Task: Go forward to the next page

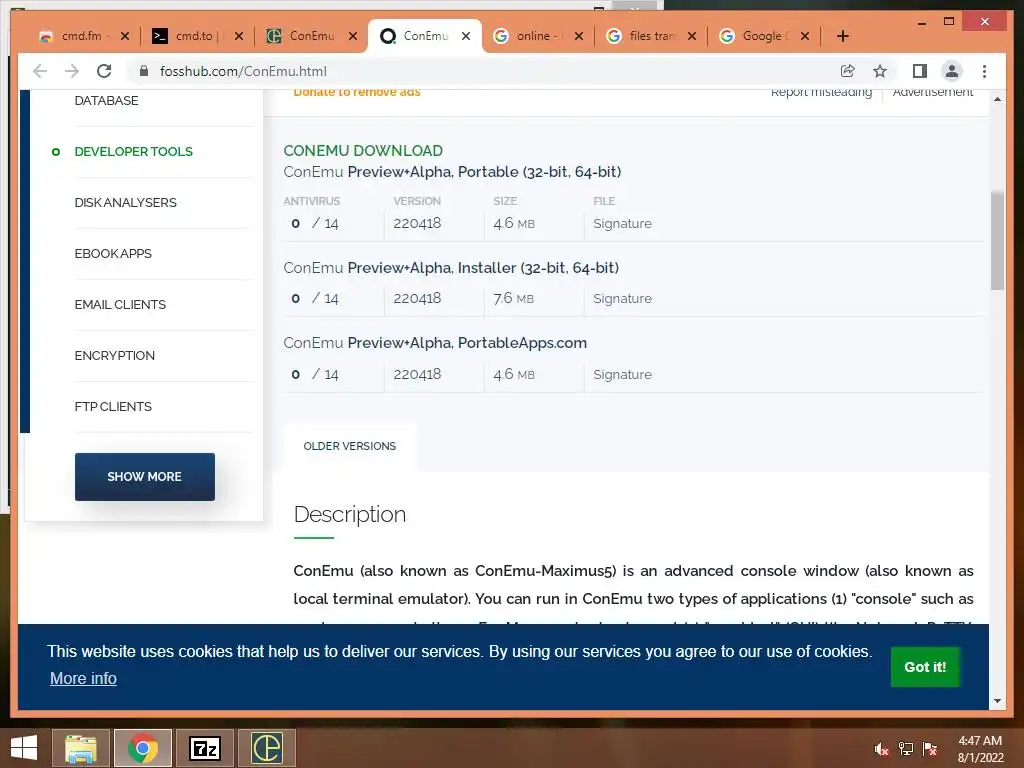Action: 72,71
